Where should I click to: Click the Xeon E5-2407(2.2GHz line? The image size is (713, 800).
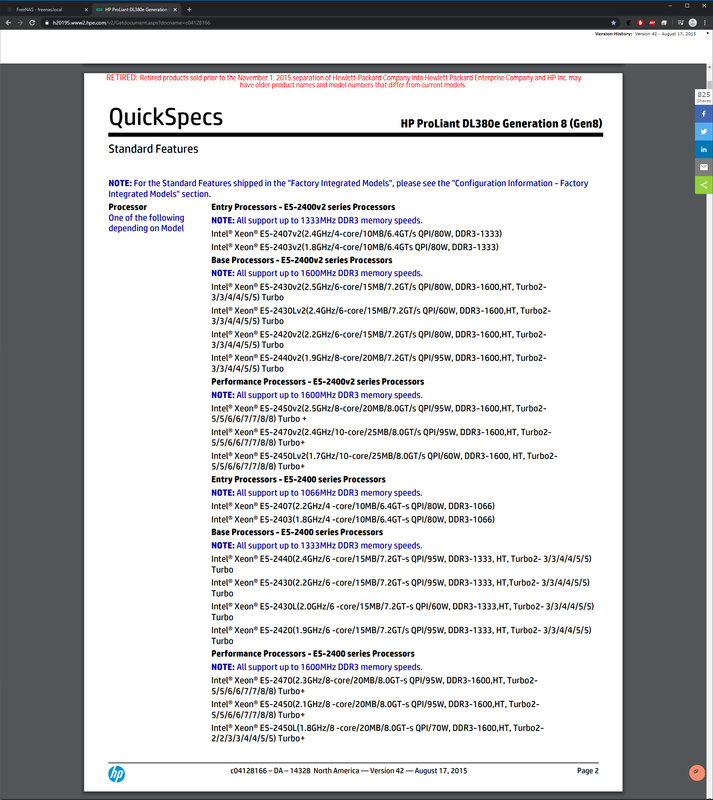click(353, 506)
